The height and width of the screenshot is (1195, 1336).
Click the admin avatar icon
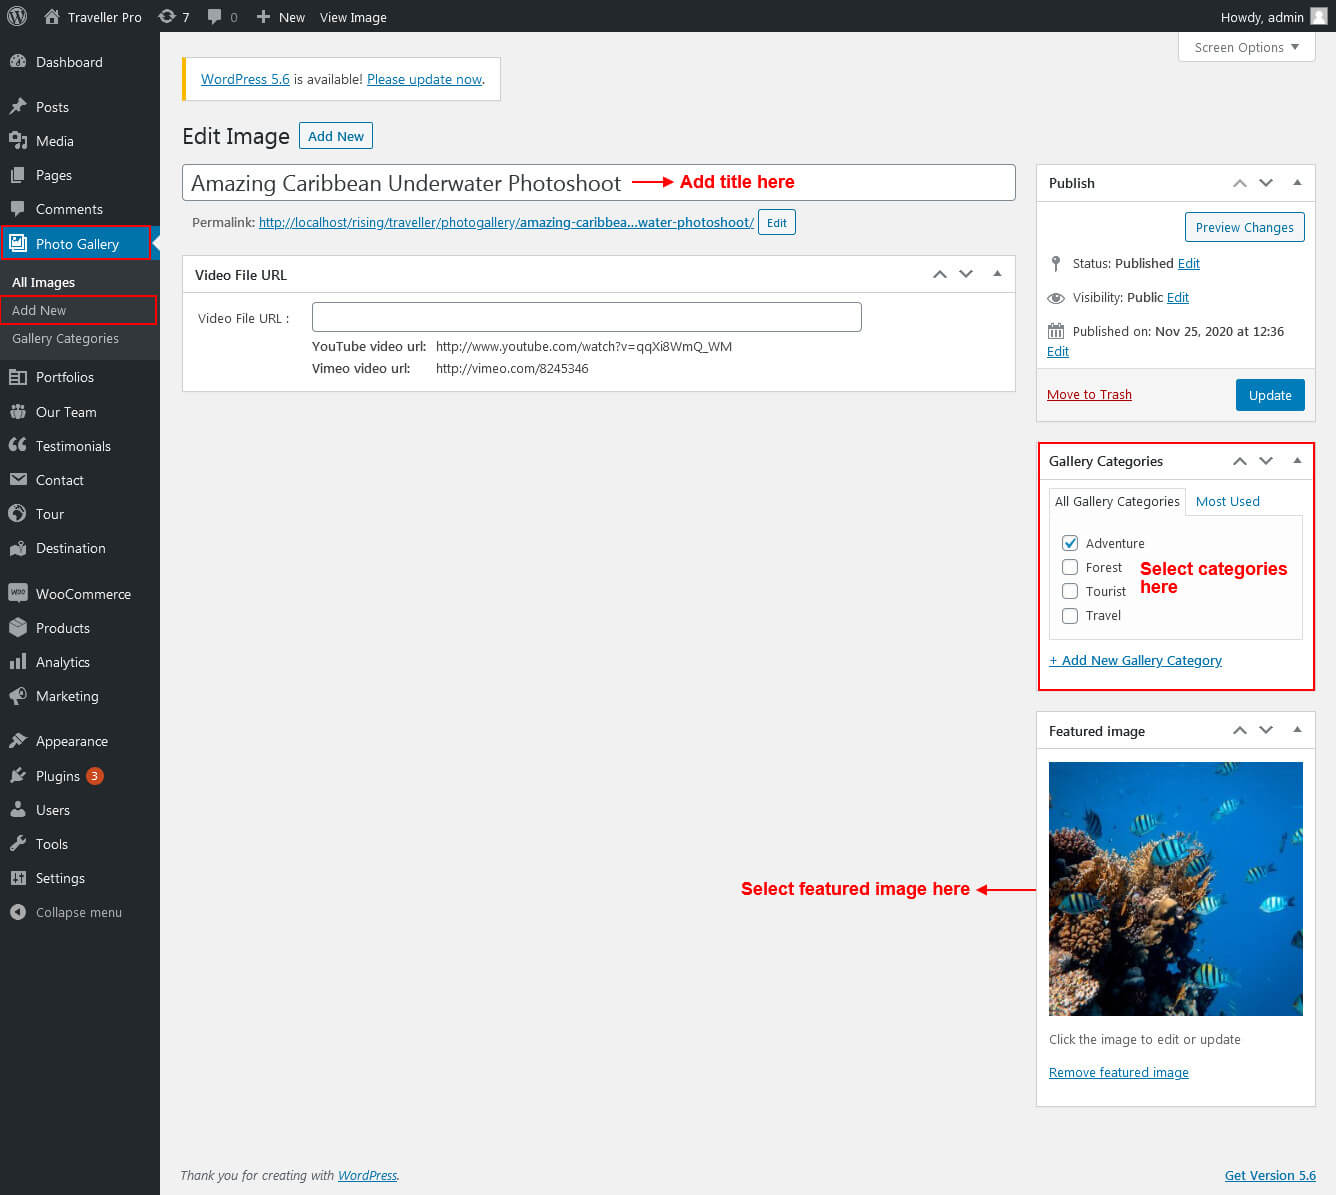(1318, 16)
